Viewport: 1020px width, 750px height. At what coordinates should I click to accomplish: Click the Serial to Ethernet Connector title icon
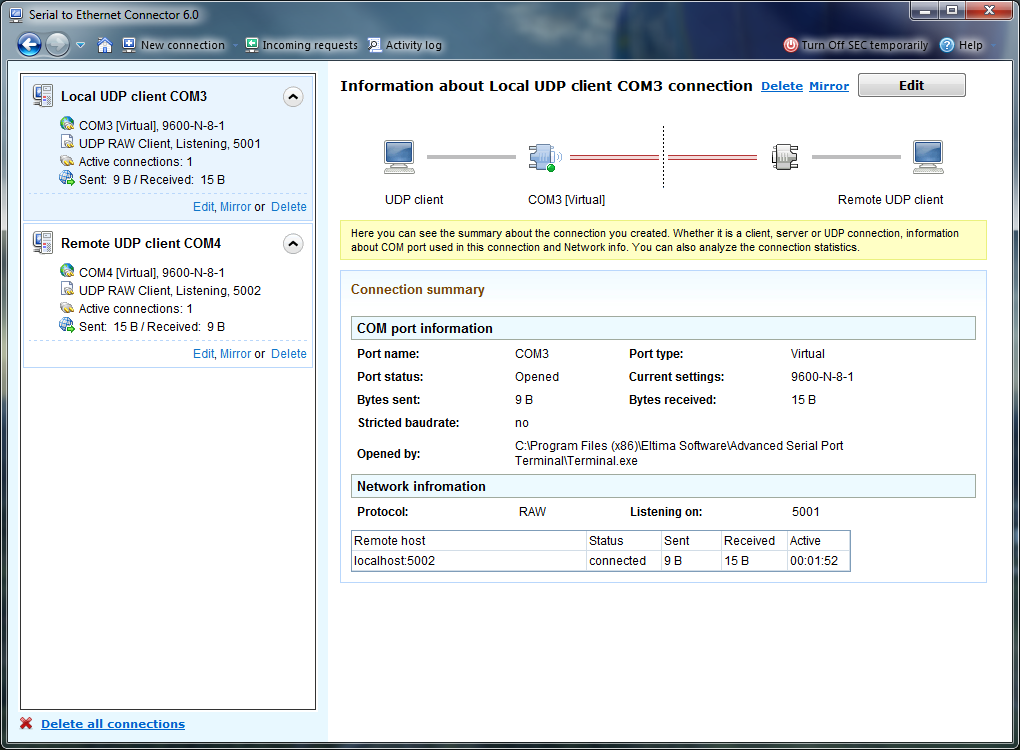[x=16, y=14]
